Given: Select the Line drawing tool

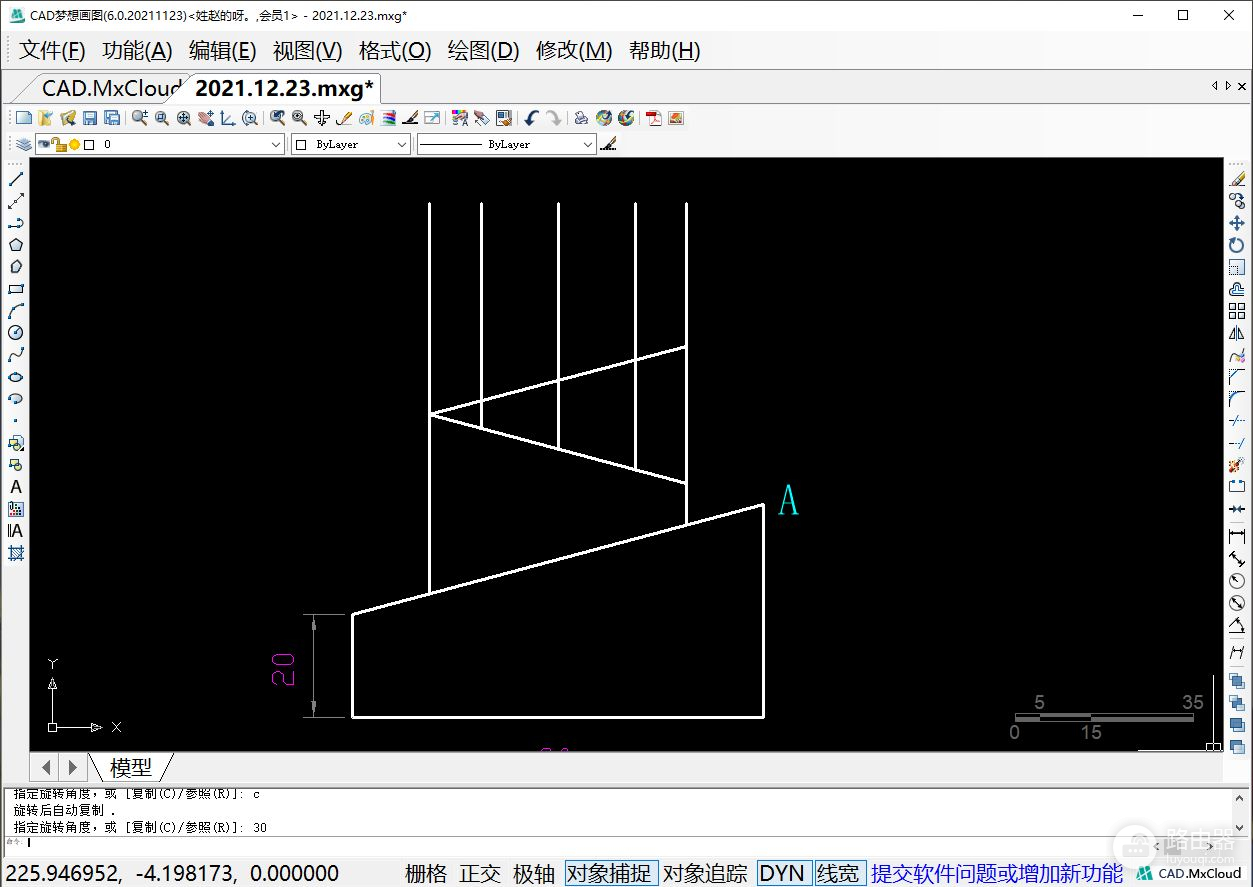Looking at the screenshot, I should click(16, 179).
